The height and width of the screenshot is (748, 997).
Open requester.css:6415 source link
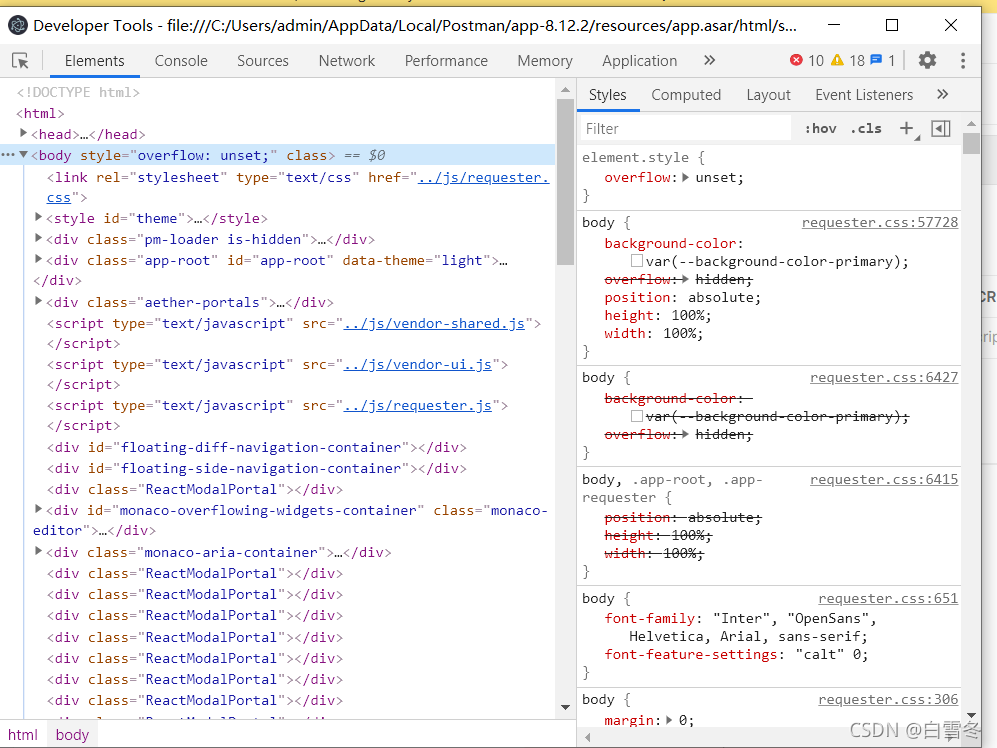tap(884, 479)
